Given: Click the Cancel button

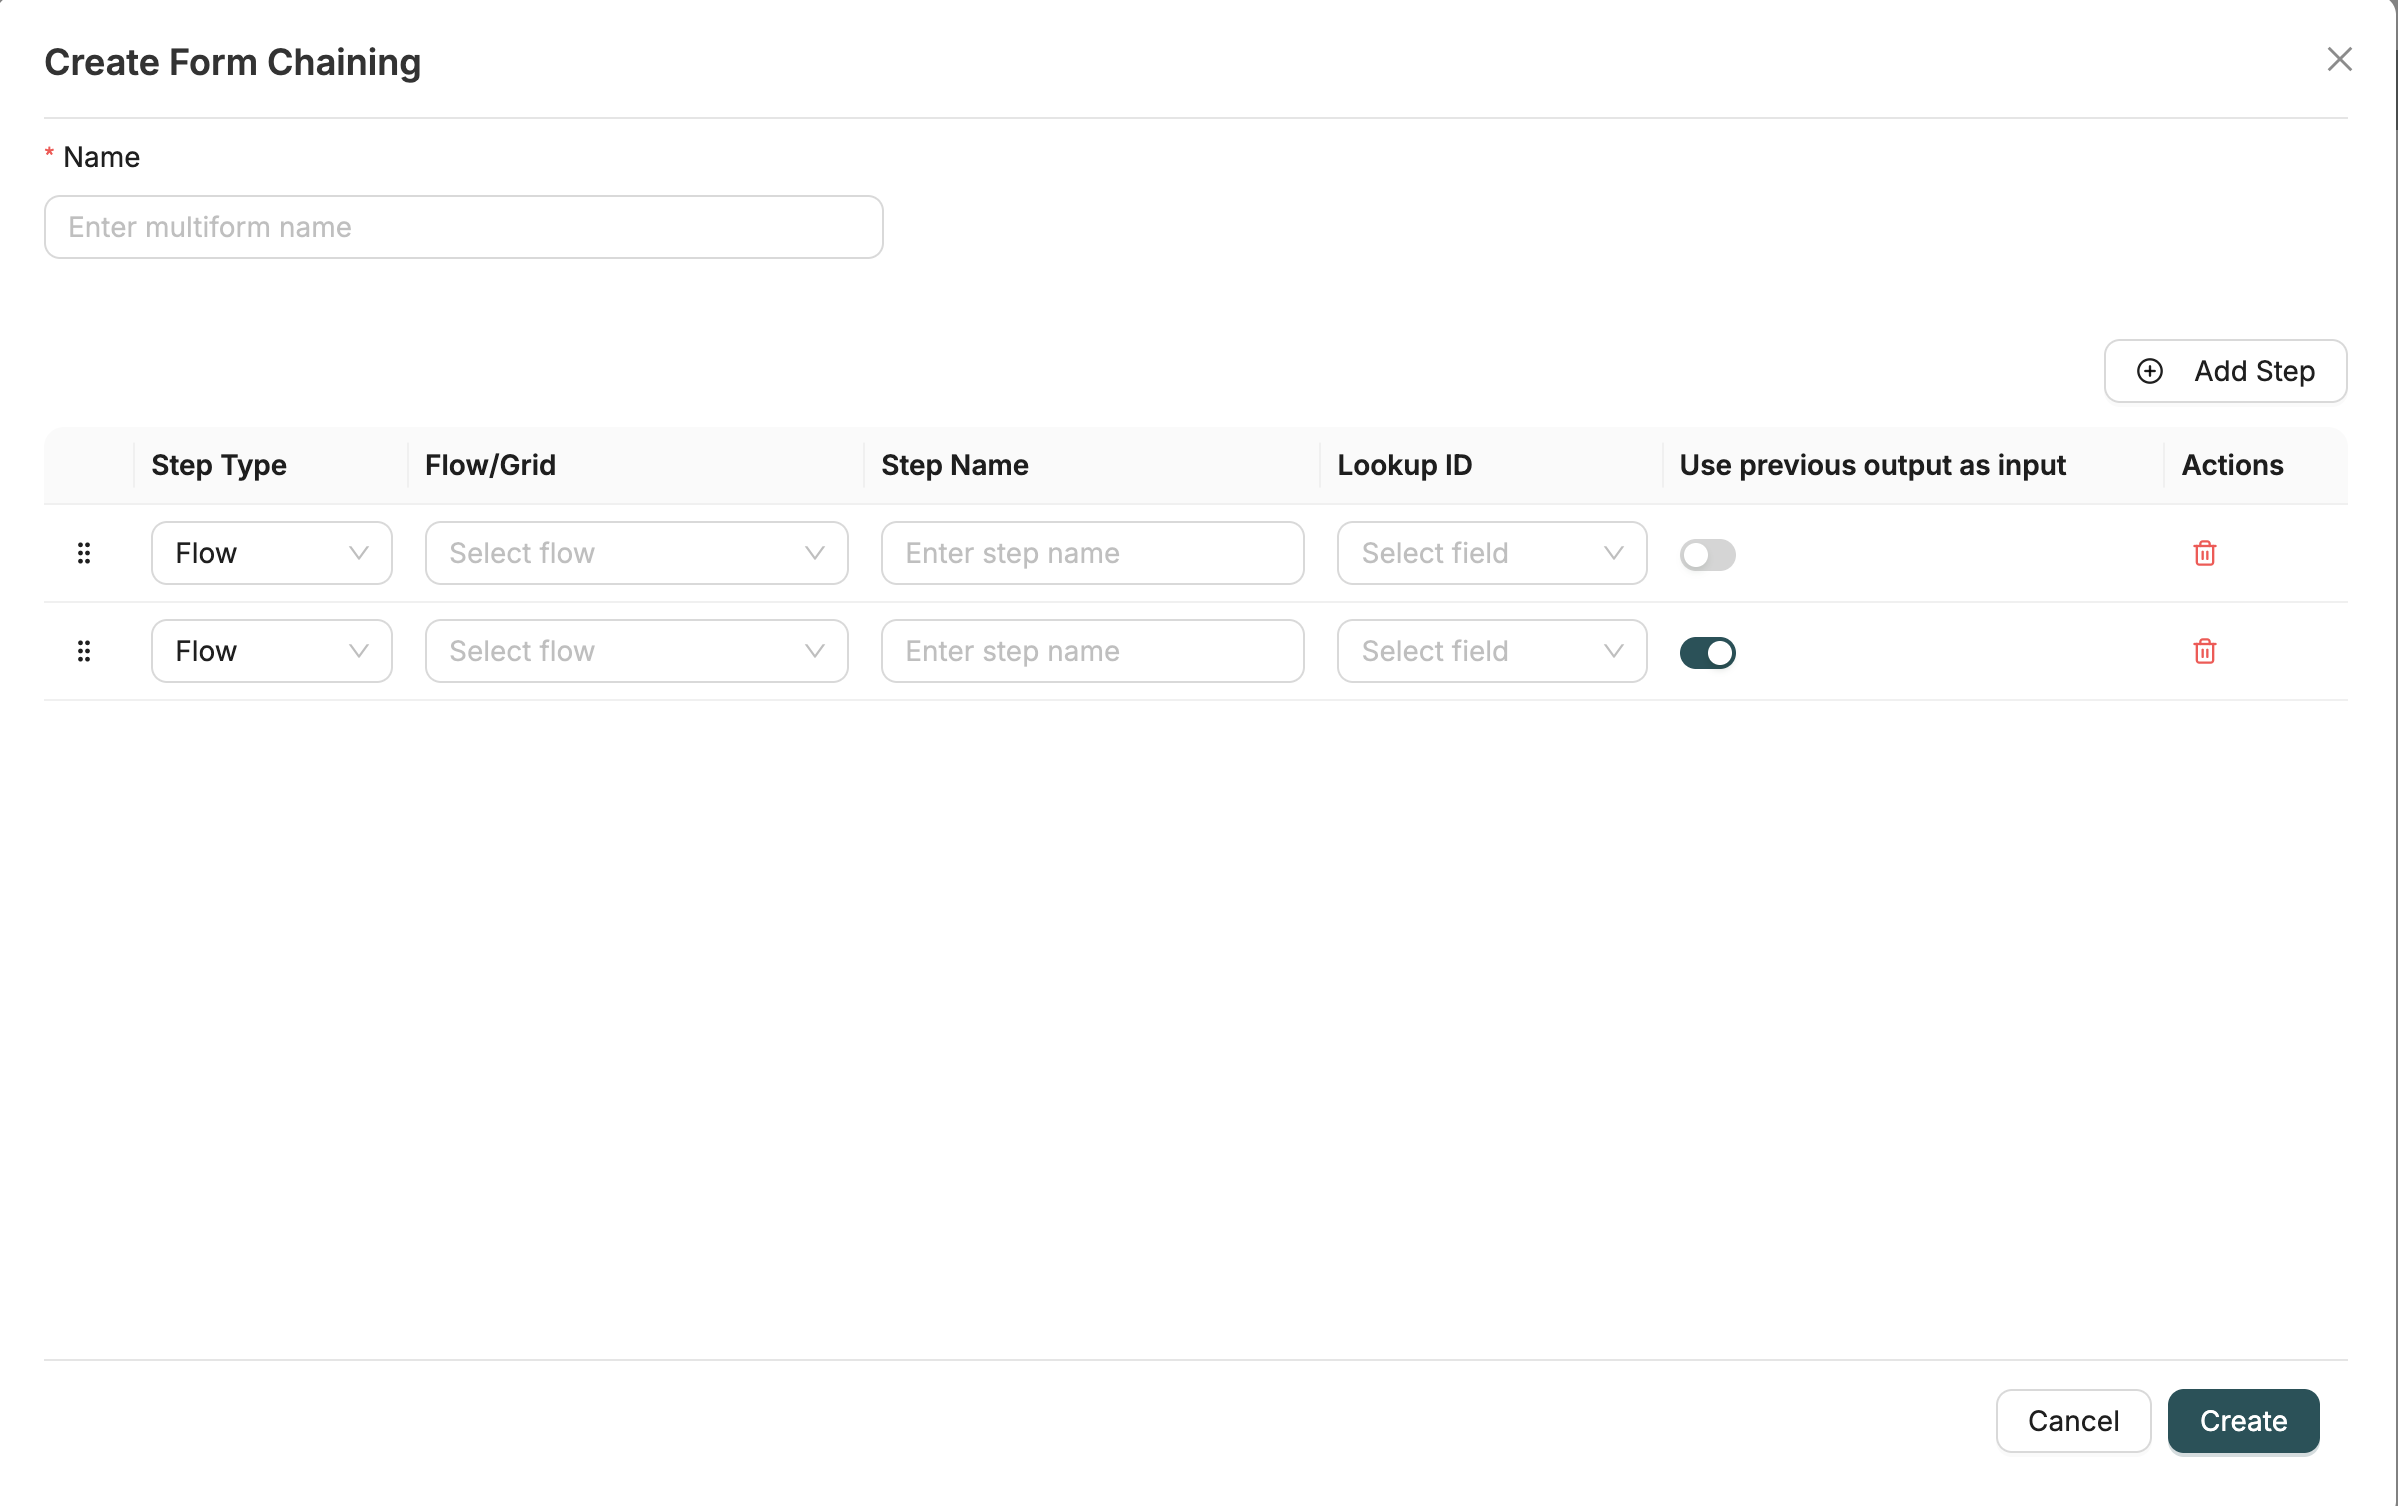Looking at the screenshot, I should pyautogui.click(x=2073, y=1420).
